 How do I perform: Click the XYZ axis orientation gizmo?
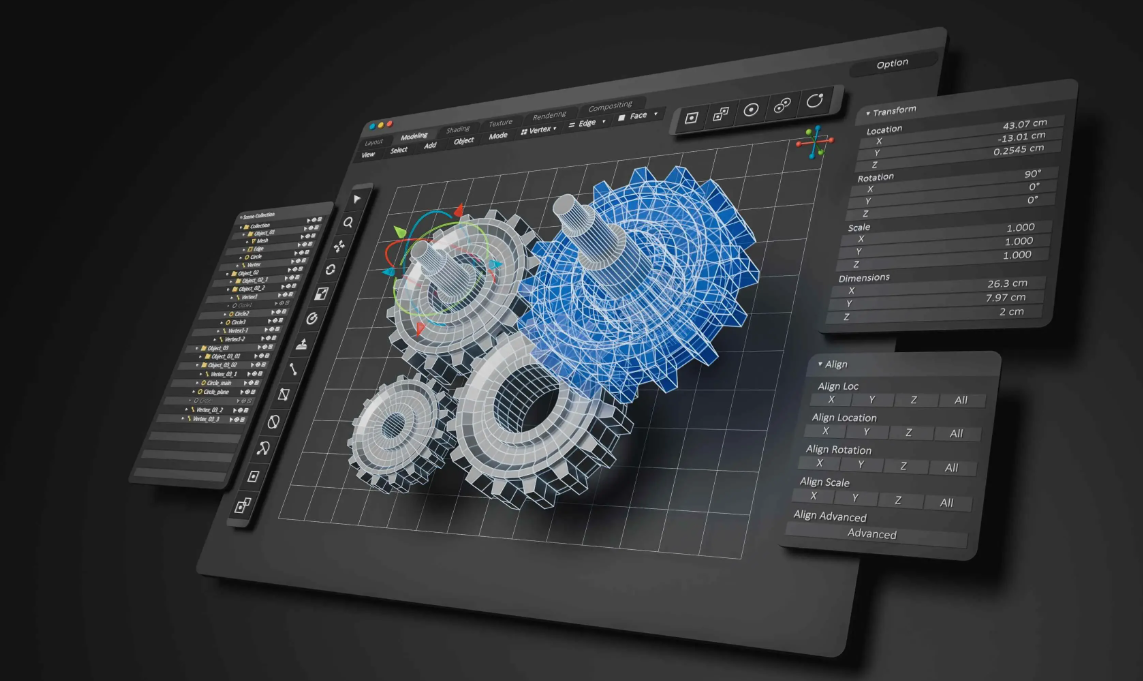(814, 144)
